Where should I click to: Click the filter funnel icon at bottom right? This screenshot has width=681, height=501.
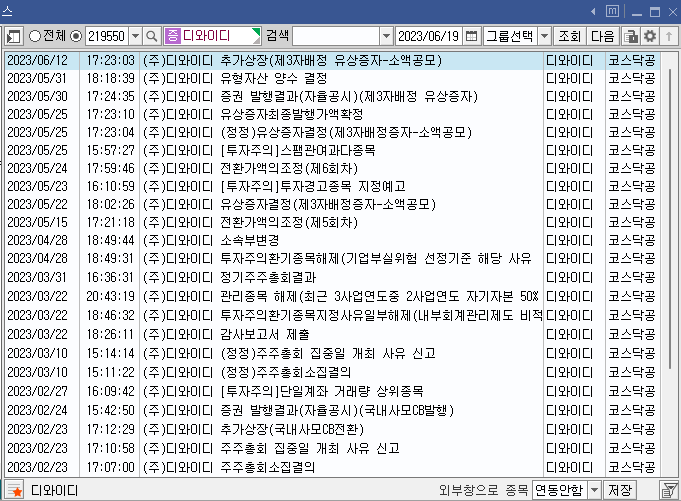669,490
